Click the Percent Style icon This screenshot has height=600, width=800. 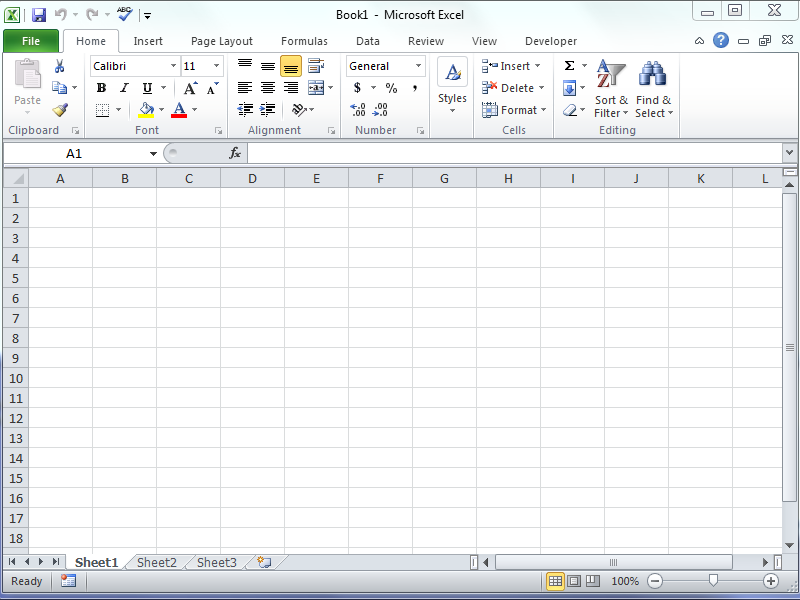391,88
